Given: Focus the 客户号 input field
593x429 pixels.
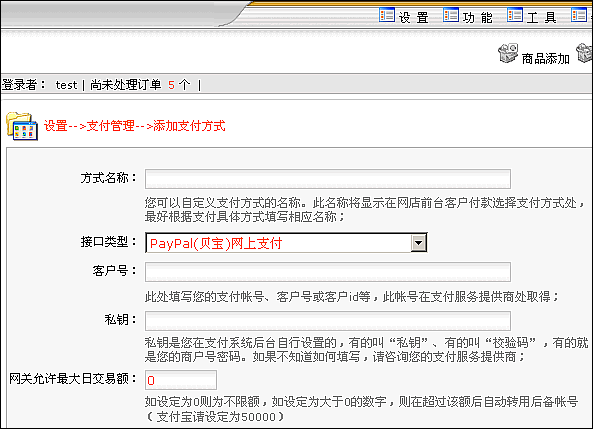Looking at the screenshot, I should click(x=328, y=272).
